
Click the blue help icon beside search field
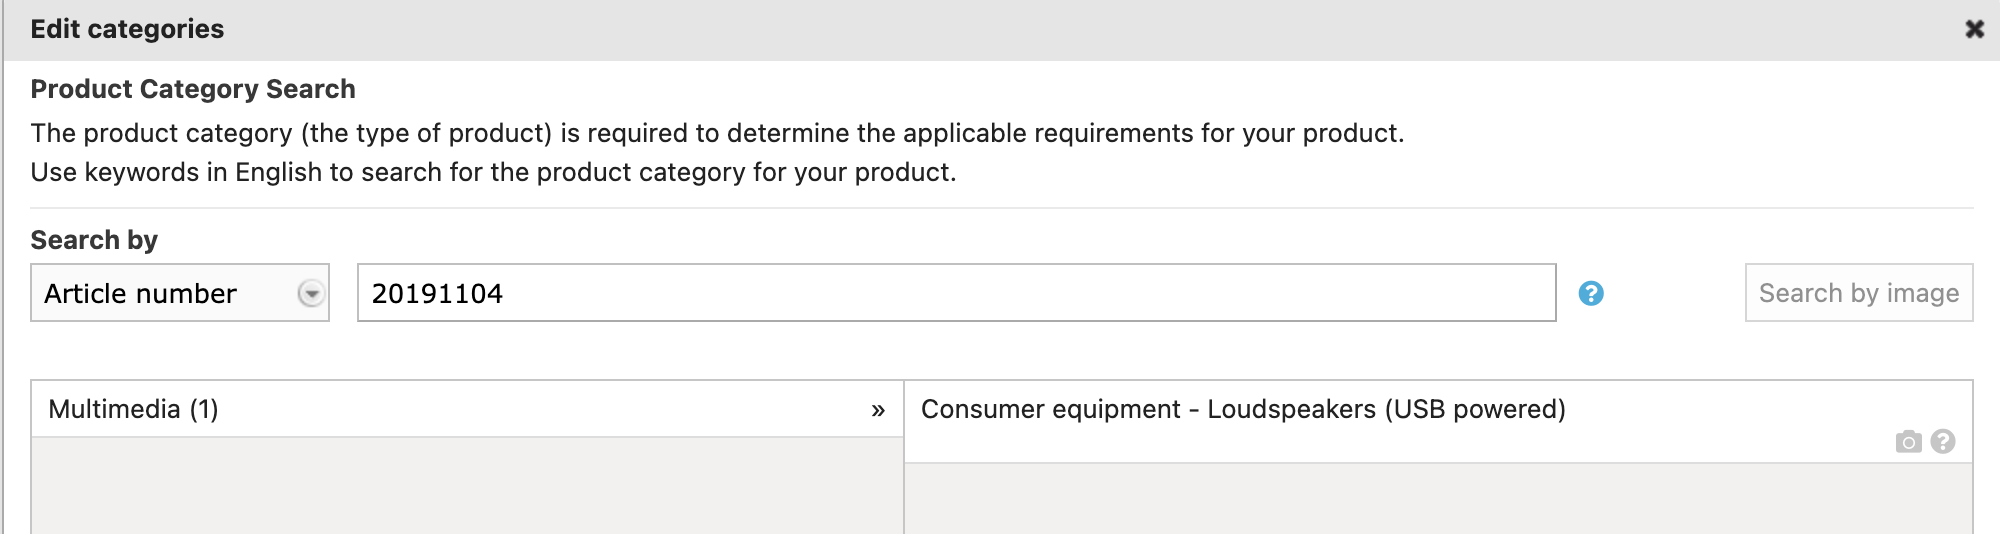point(1591,293)
